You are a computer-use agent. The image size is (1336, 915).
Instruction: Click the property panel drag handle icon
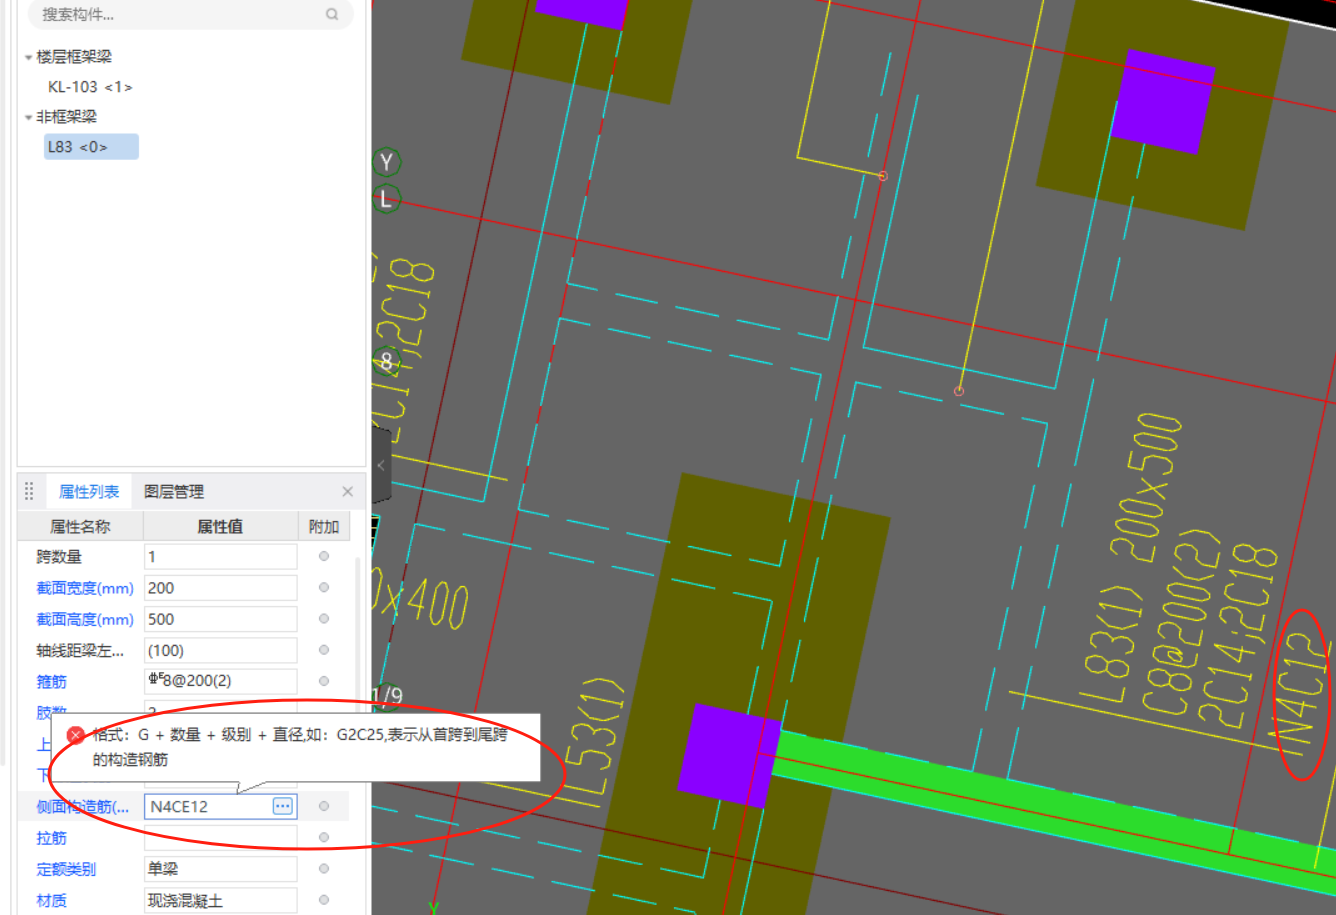pos(29,491)
